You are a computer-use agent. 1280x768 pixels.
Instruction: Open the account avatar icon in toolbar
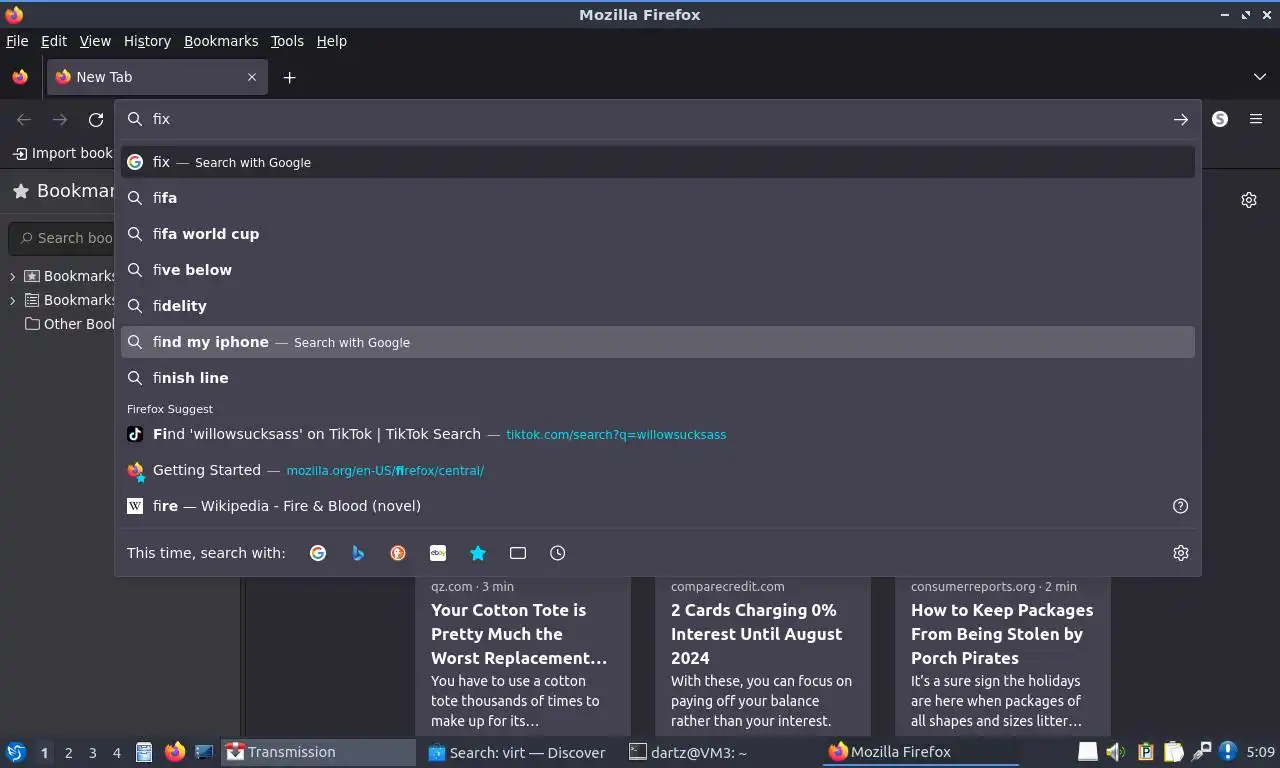(x=1220, y=119)
